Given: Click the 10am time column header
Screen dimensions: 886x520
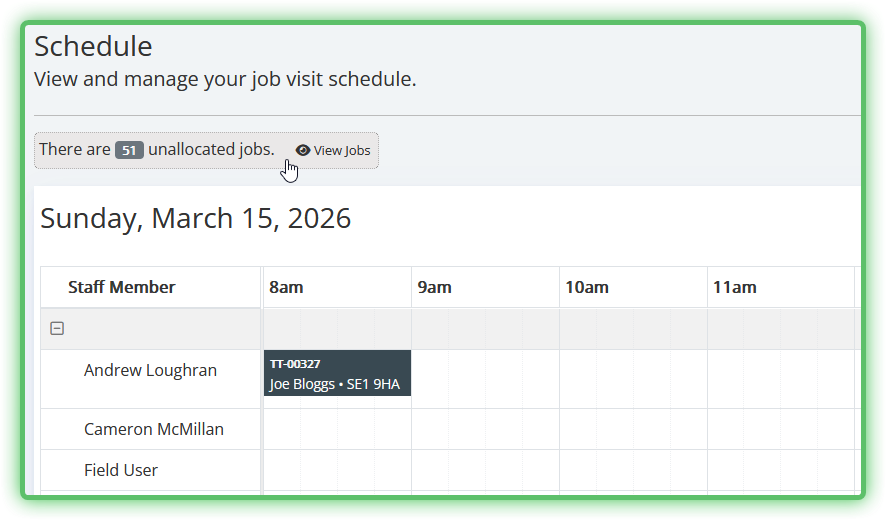Looking at the screenshot, I should click(586, 287).
